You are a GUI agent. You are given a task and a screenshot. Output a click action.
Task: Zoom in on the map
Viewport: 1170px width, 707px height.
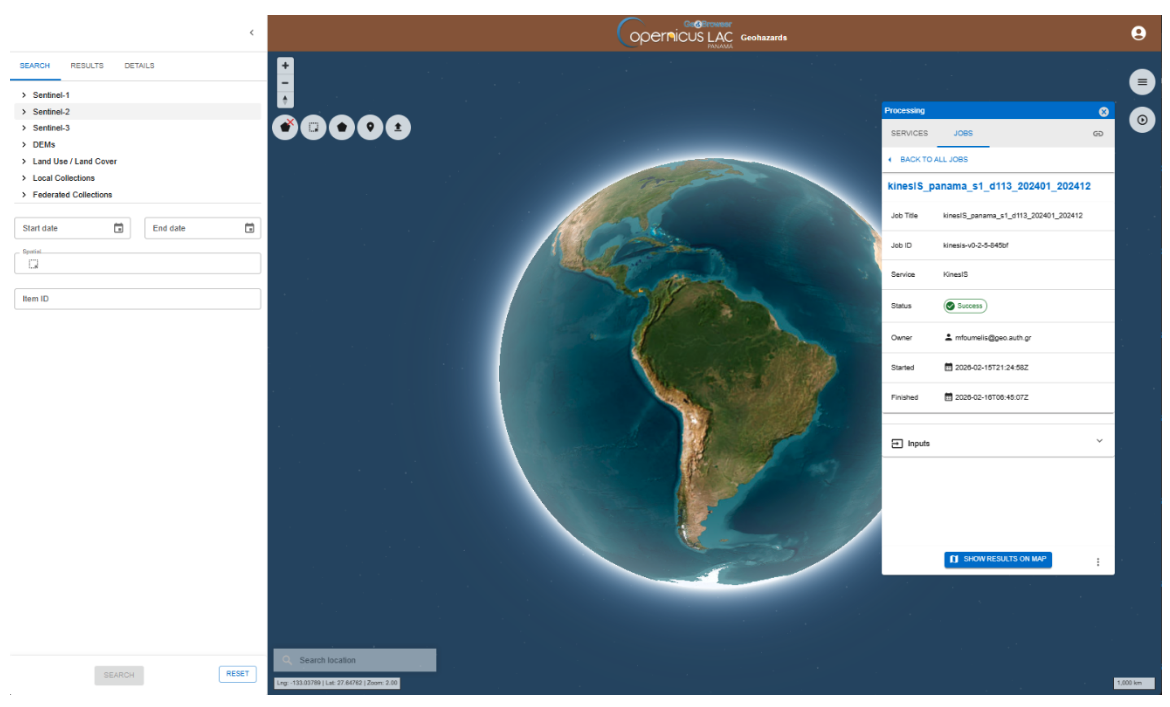pos(285,66)
